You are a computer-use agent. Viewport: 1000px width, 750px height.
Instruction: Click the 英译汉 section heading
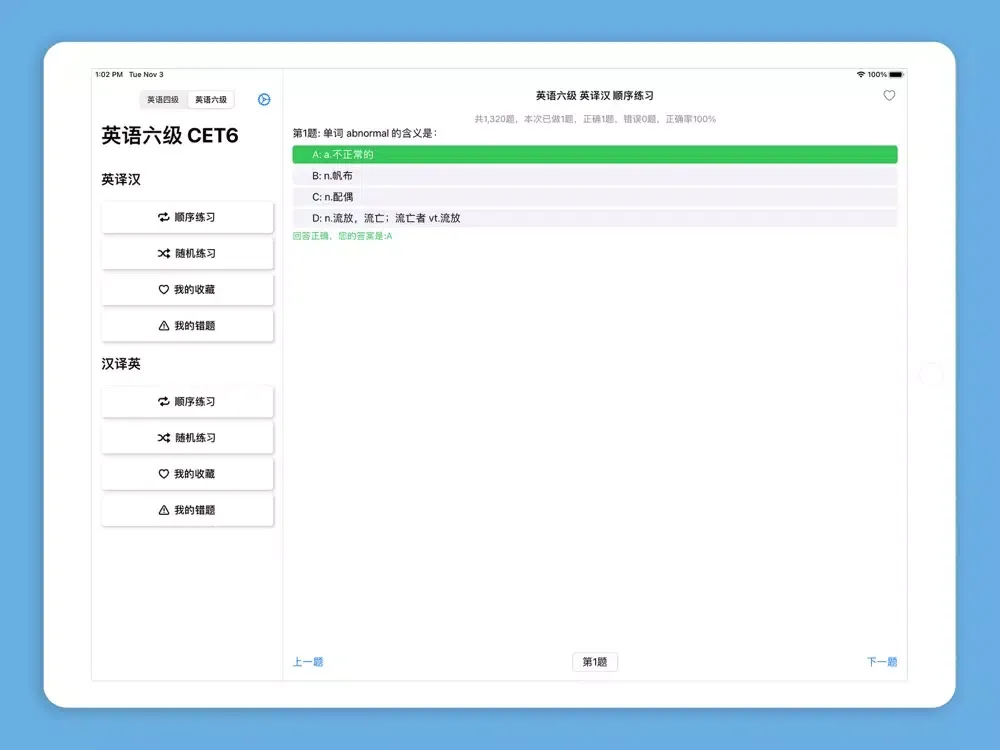click(121, 180)
